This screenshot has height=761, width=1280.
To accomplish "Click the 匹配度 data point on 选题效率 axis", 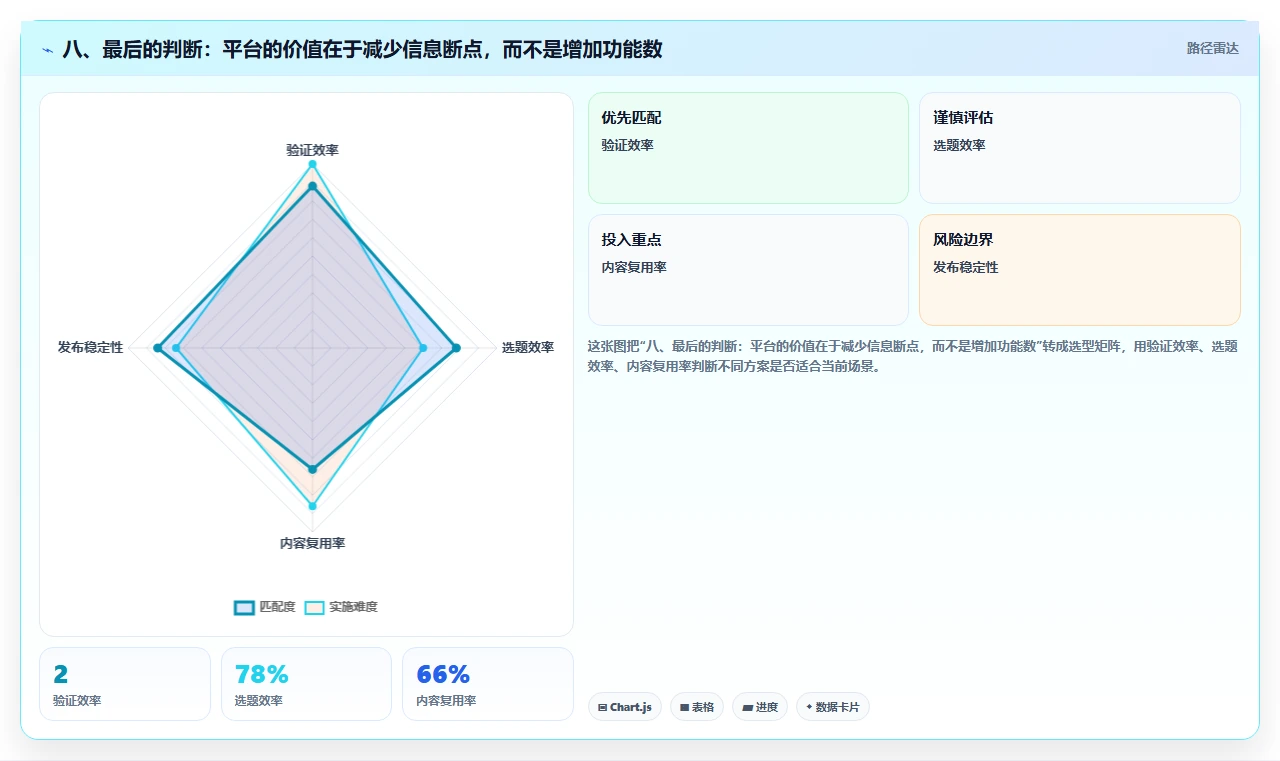I will (x=456, y=348).
